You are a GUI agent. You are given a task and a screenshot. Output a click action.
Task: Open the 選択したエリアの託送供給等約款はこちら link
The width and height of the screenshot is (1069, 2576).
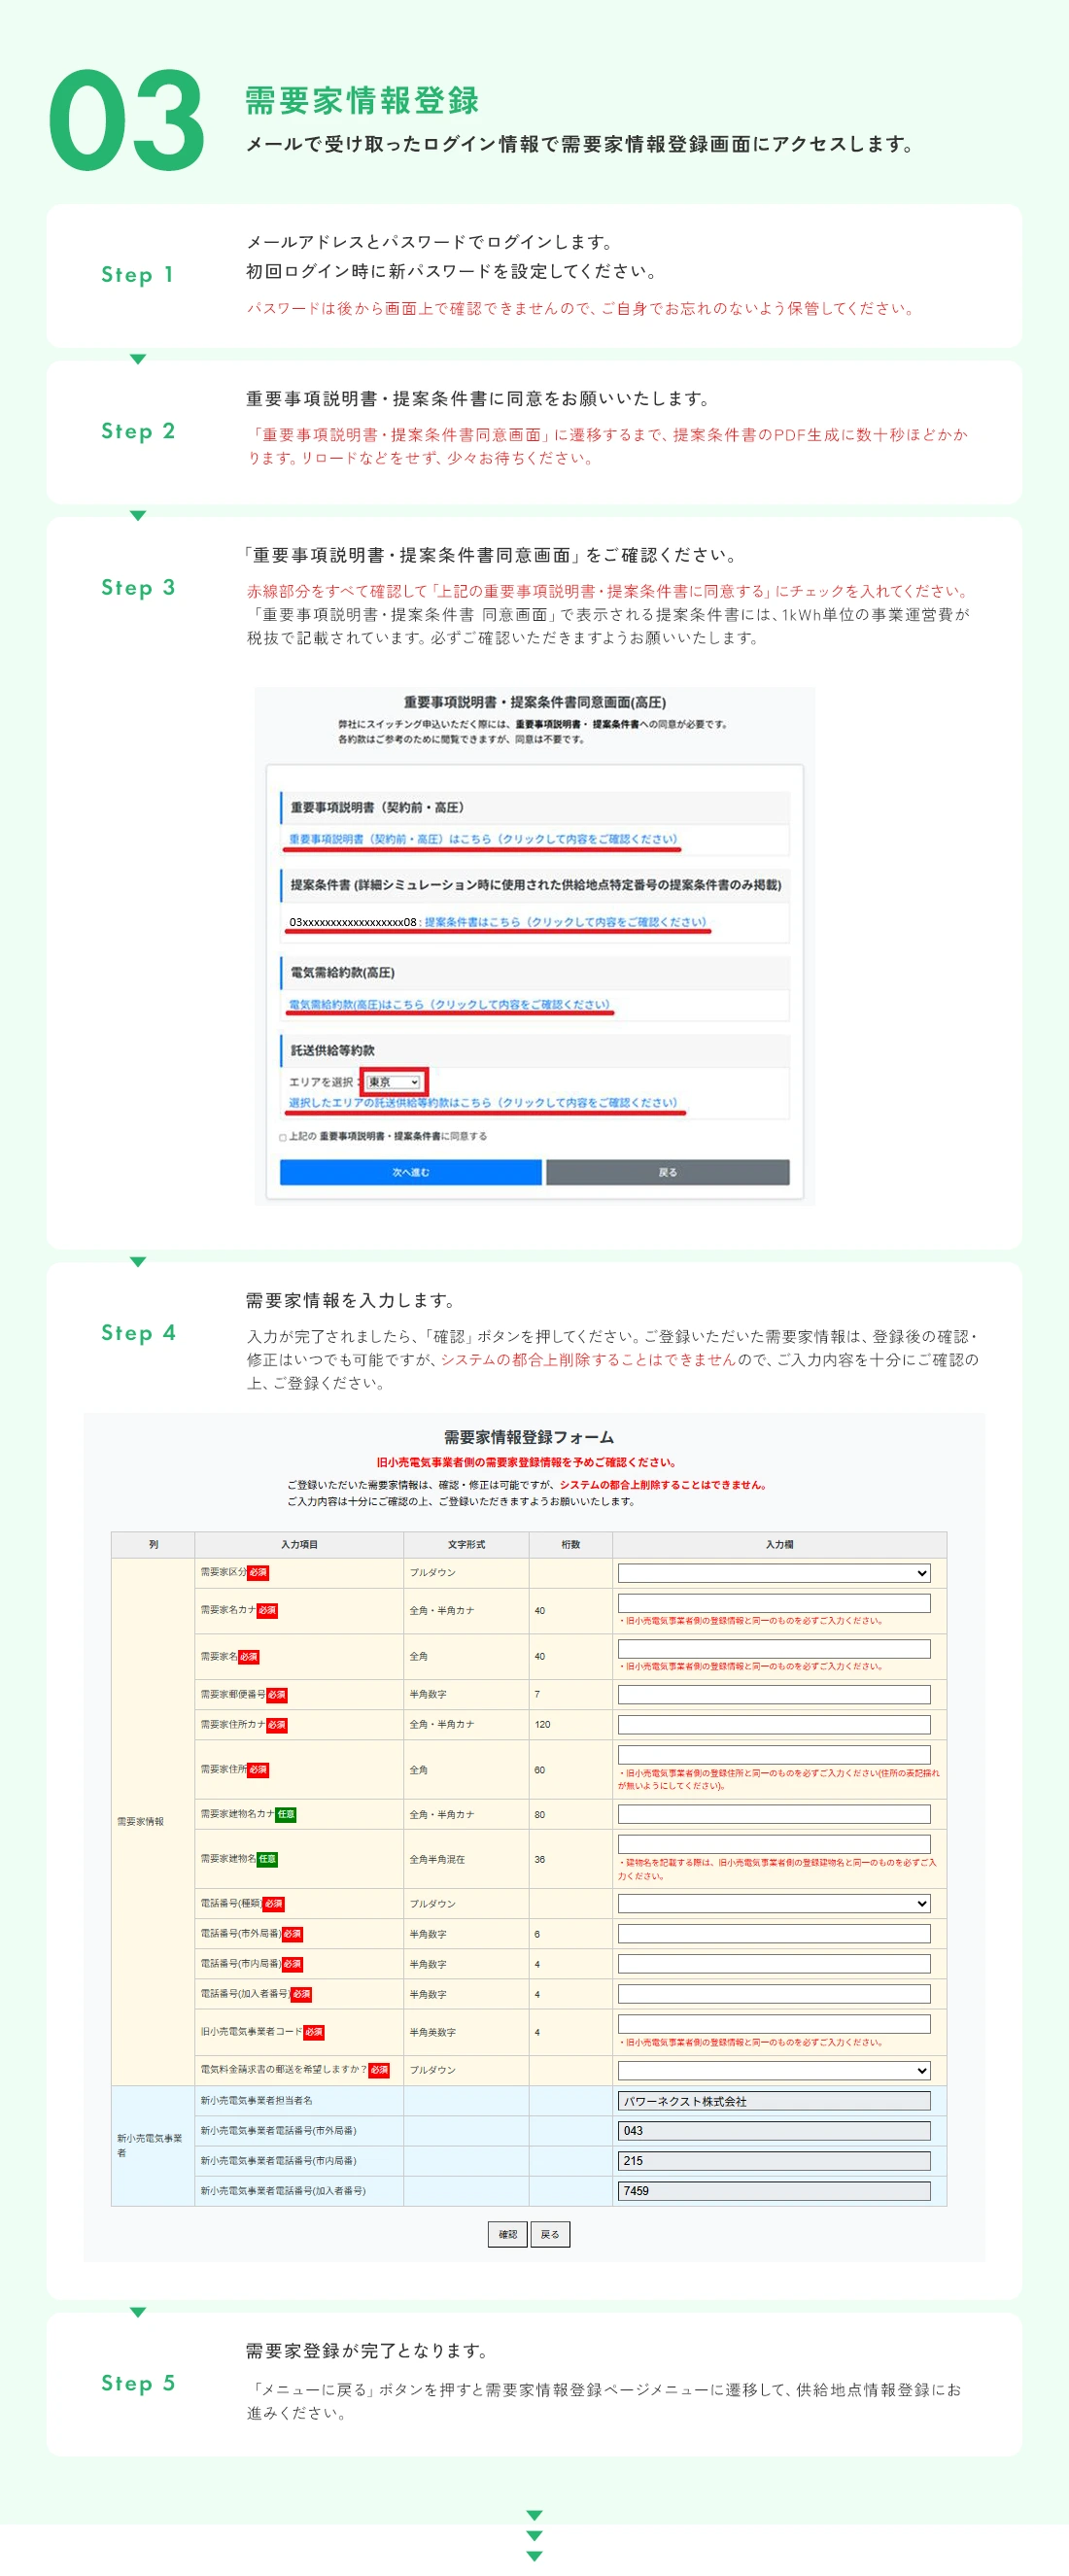(482, 1102)
